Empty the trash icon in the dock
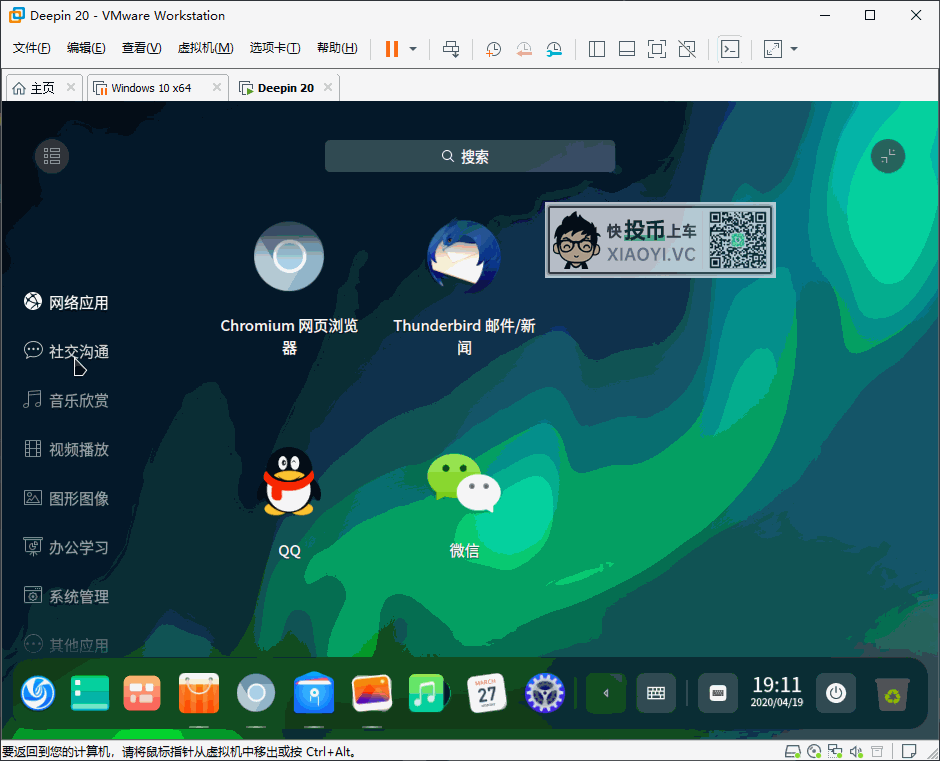940x761 pixels. point(891,693)
